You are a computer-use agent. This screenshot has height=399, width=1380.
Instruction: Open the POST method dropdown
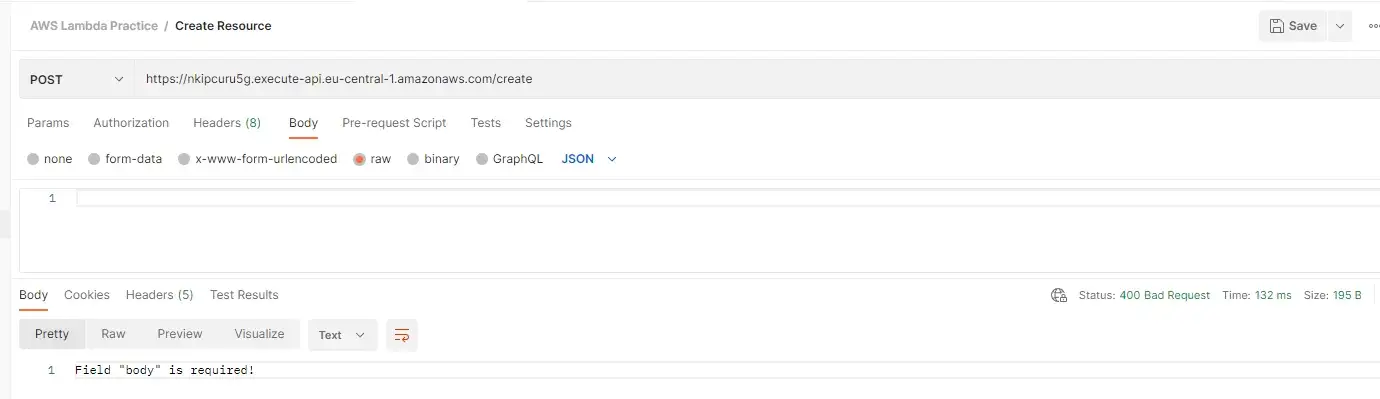coord(76,78)
